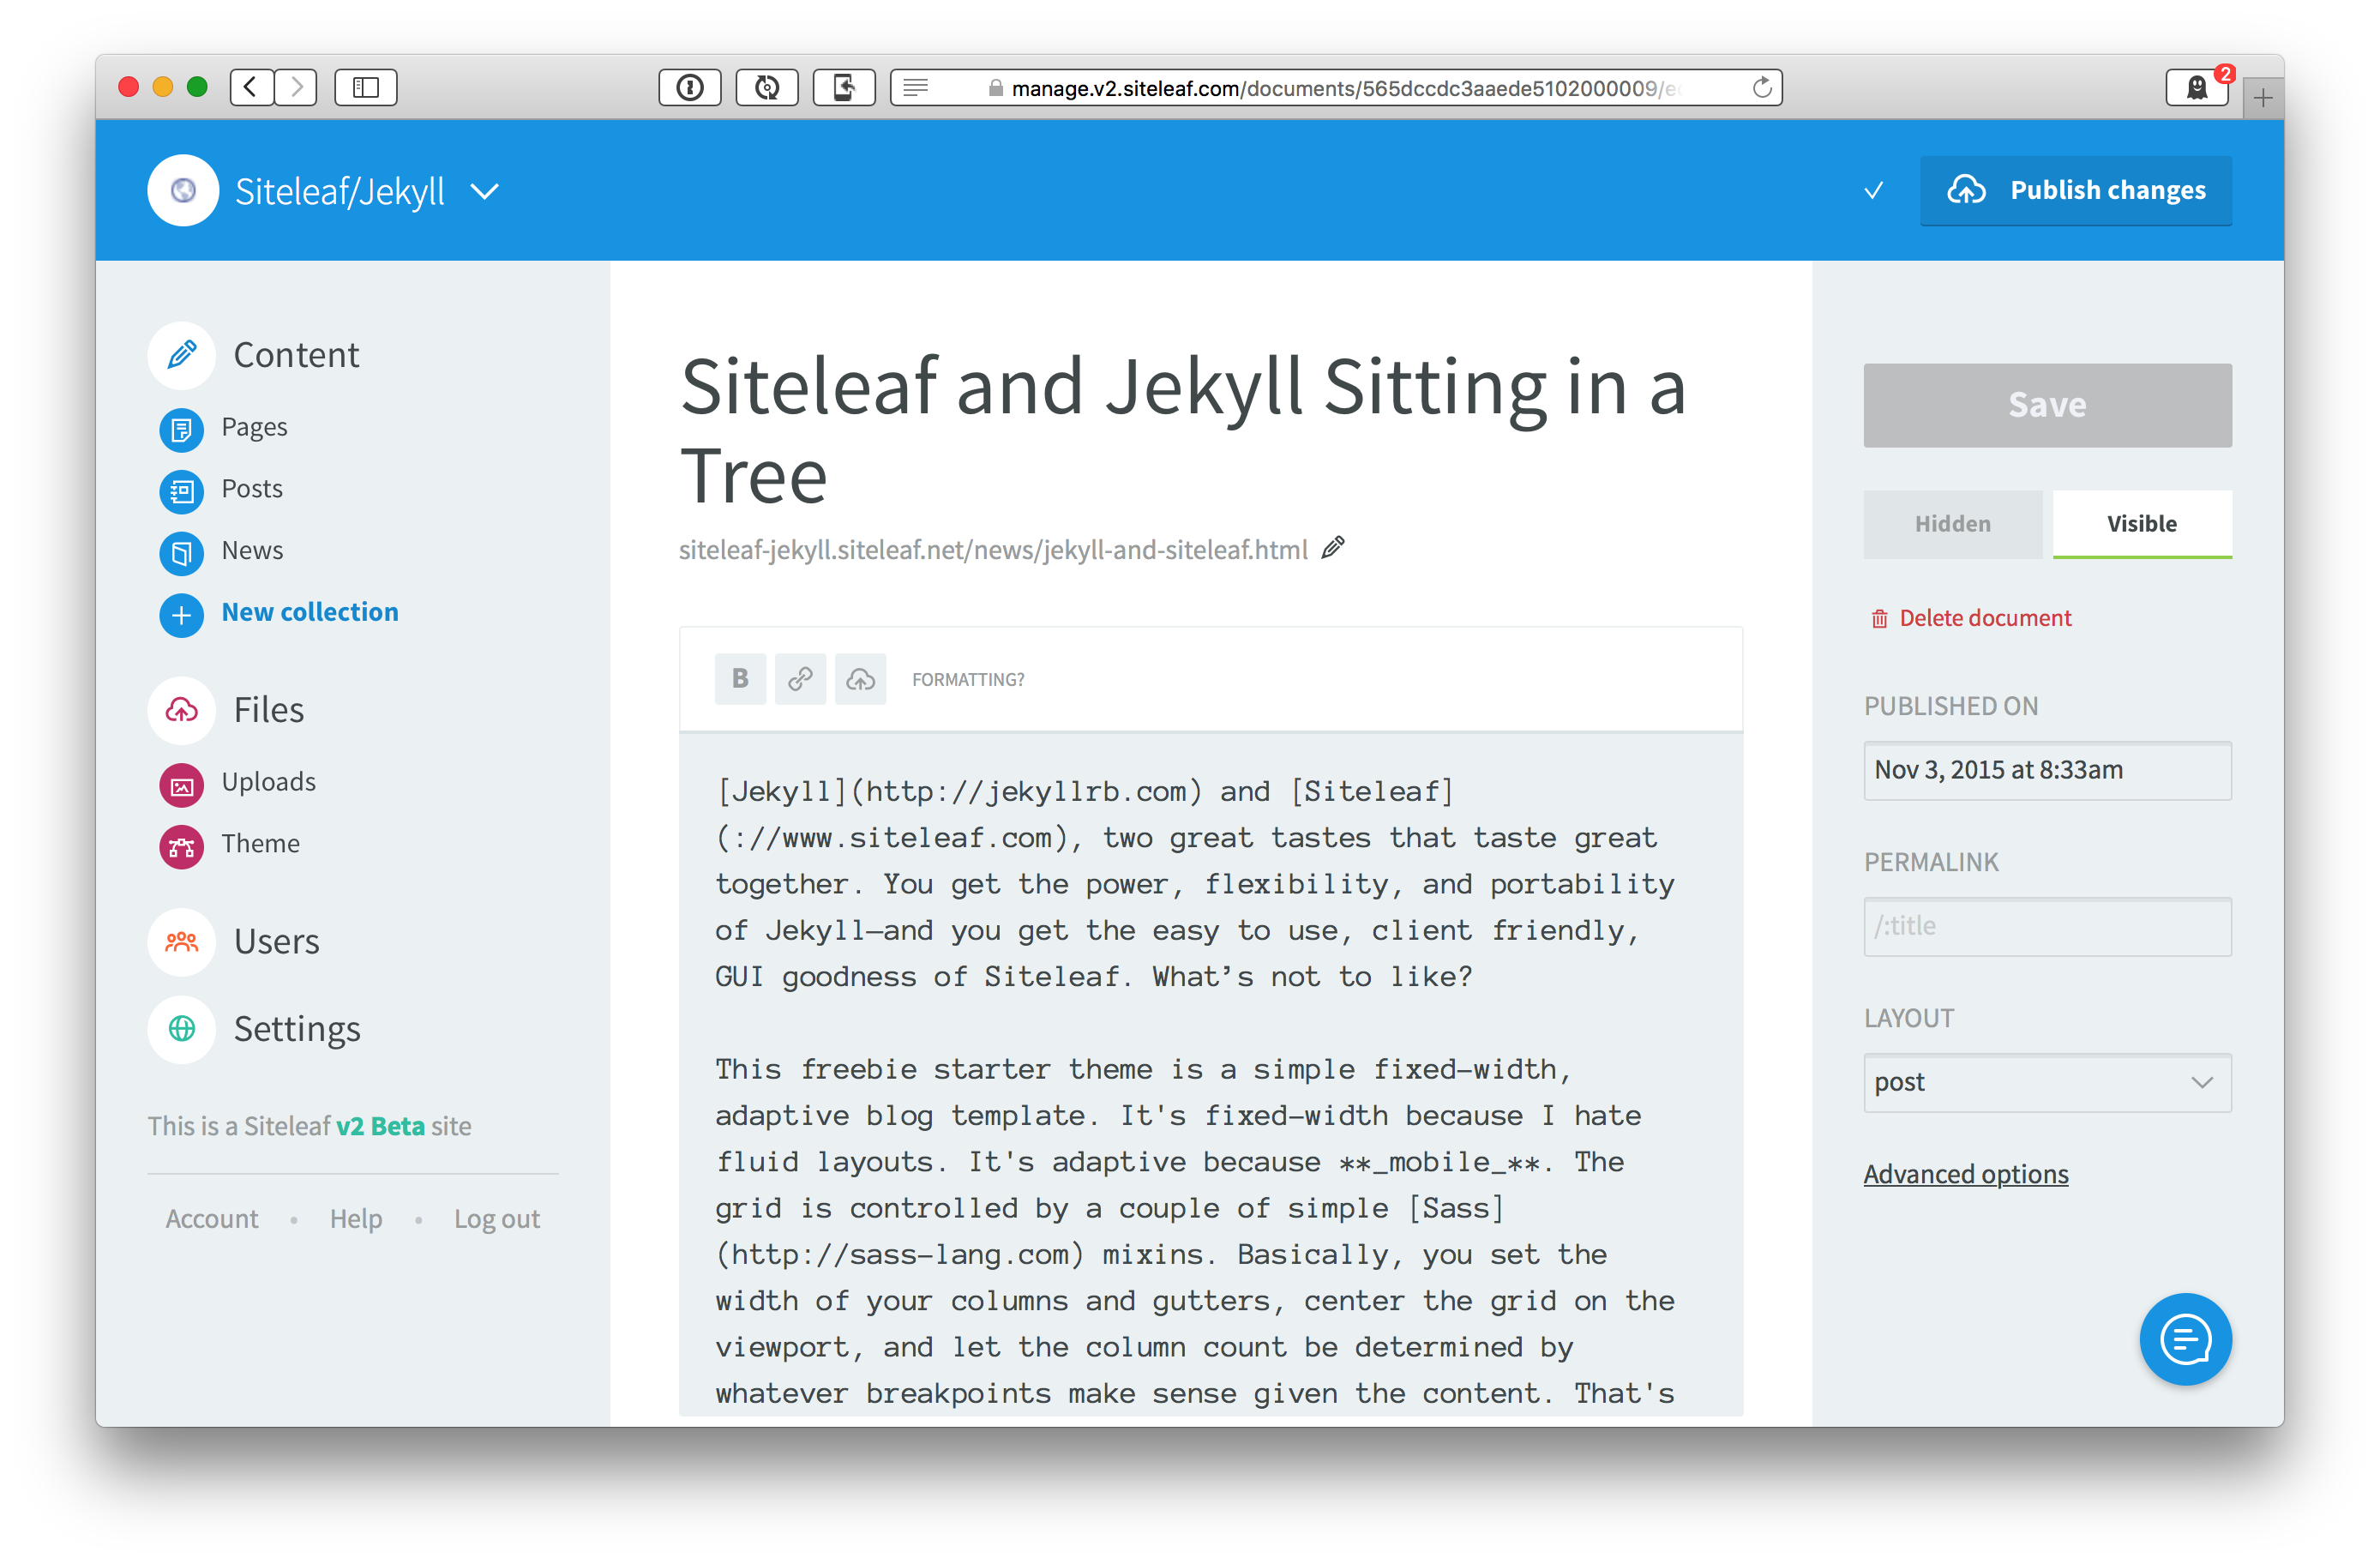Click the Content edit pencil icon
This screenshot has width=2380, height=1564.
182,352
